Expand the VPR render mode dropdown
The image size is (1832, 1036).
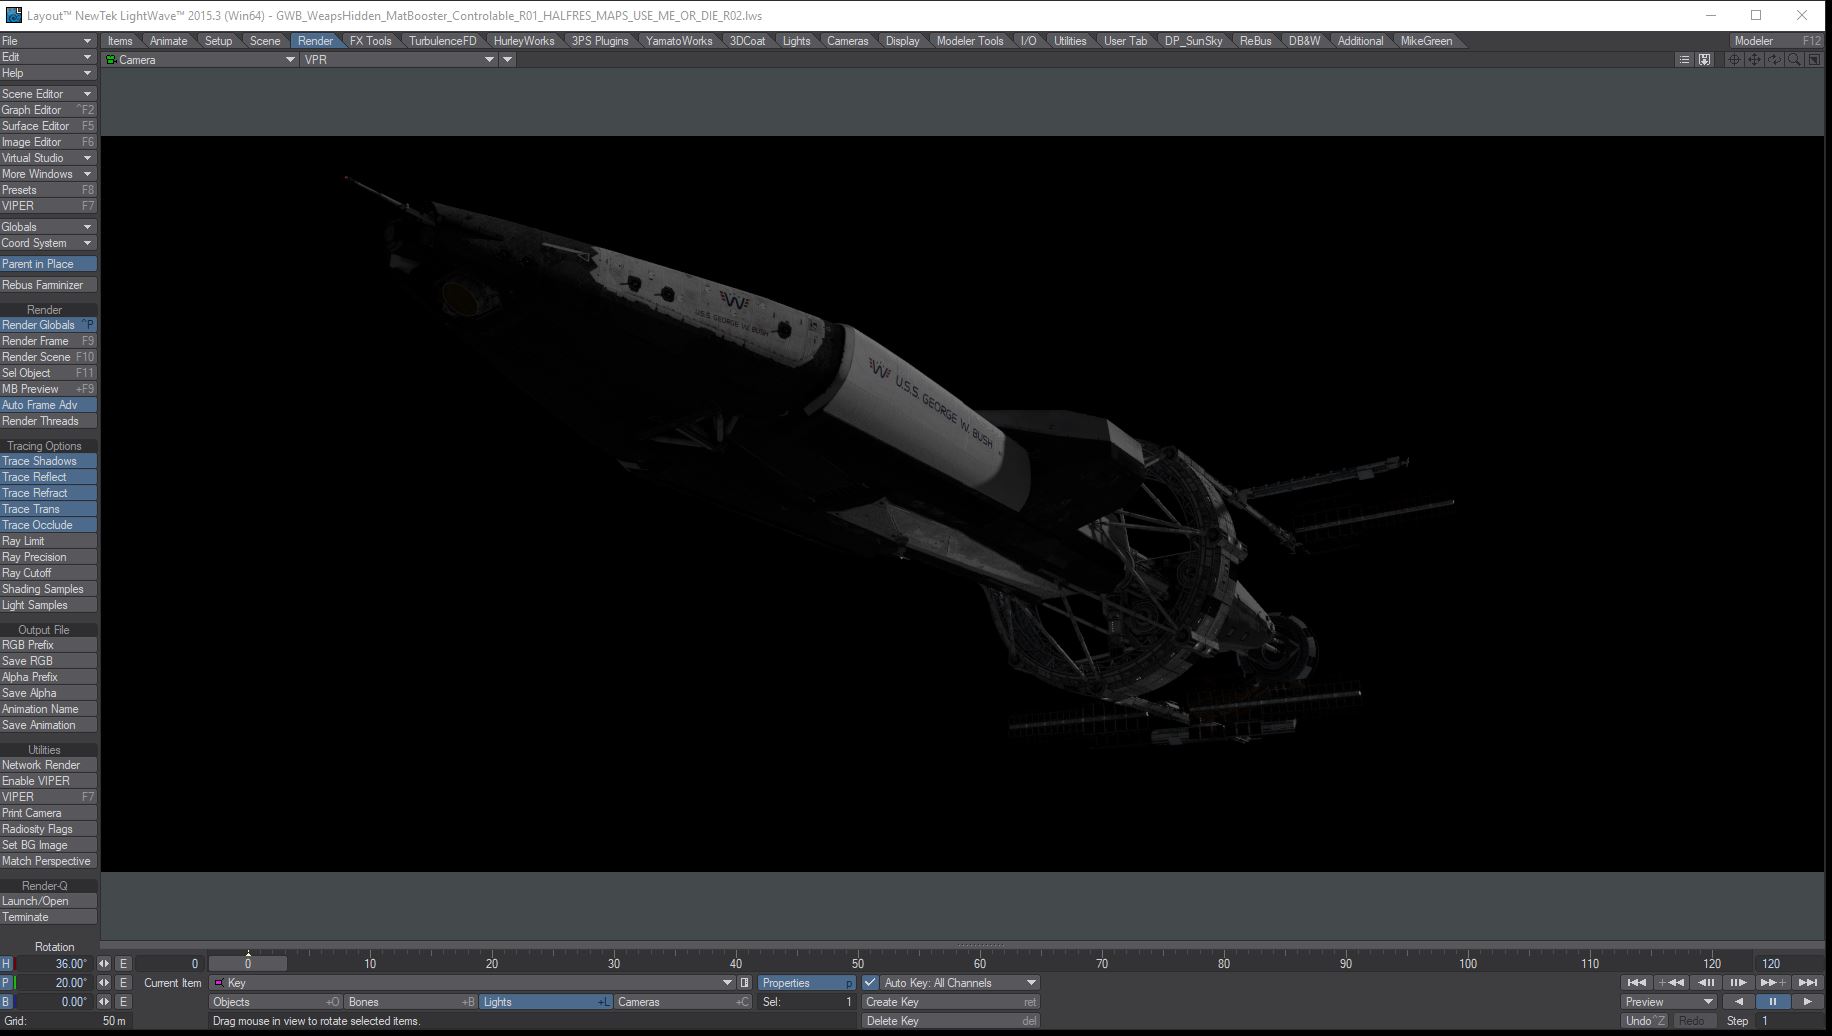399,60
